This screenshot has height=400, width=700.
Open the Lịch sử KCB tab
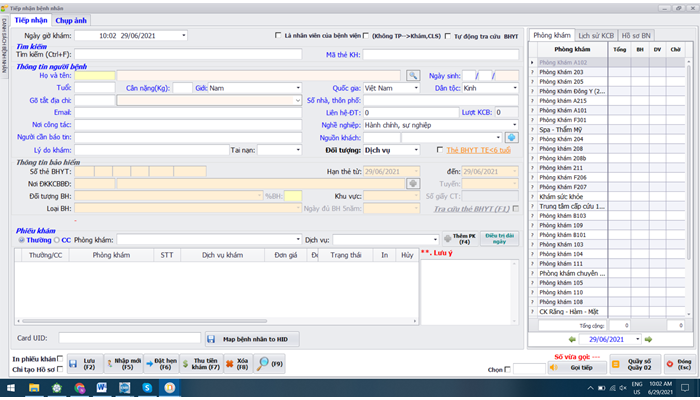point(596,35)
